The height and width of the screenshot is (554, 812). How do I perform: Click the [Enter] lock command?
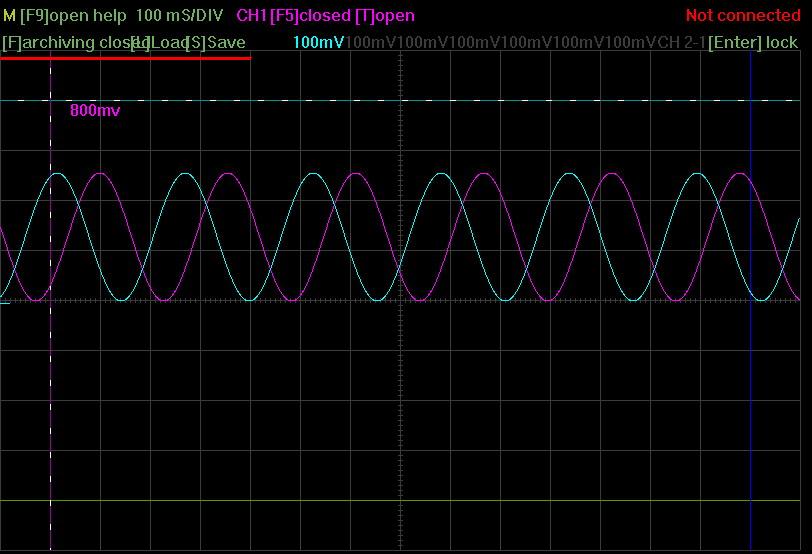coord(753,42)
